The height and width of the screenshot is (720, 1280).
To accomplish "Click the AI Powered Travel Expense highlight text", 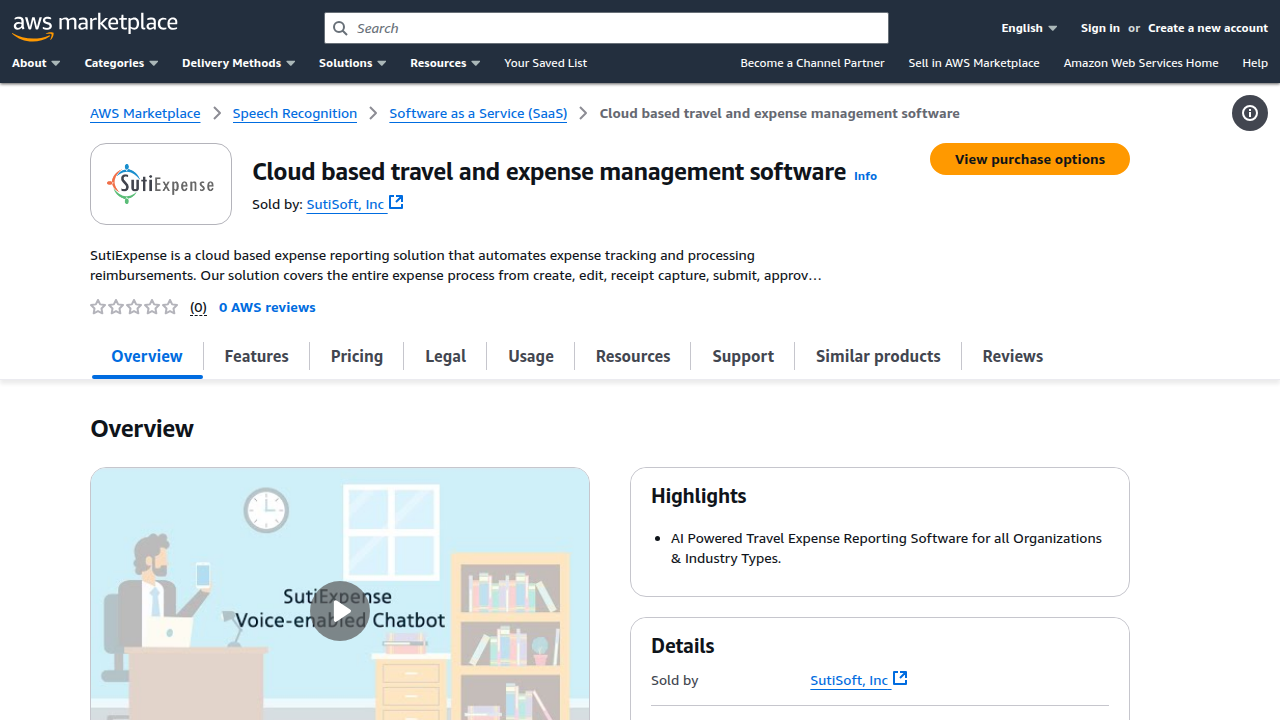I will coord(886,548).
